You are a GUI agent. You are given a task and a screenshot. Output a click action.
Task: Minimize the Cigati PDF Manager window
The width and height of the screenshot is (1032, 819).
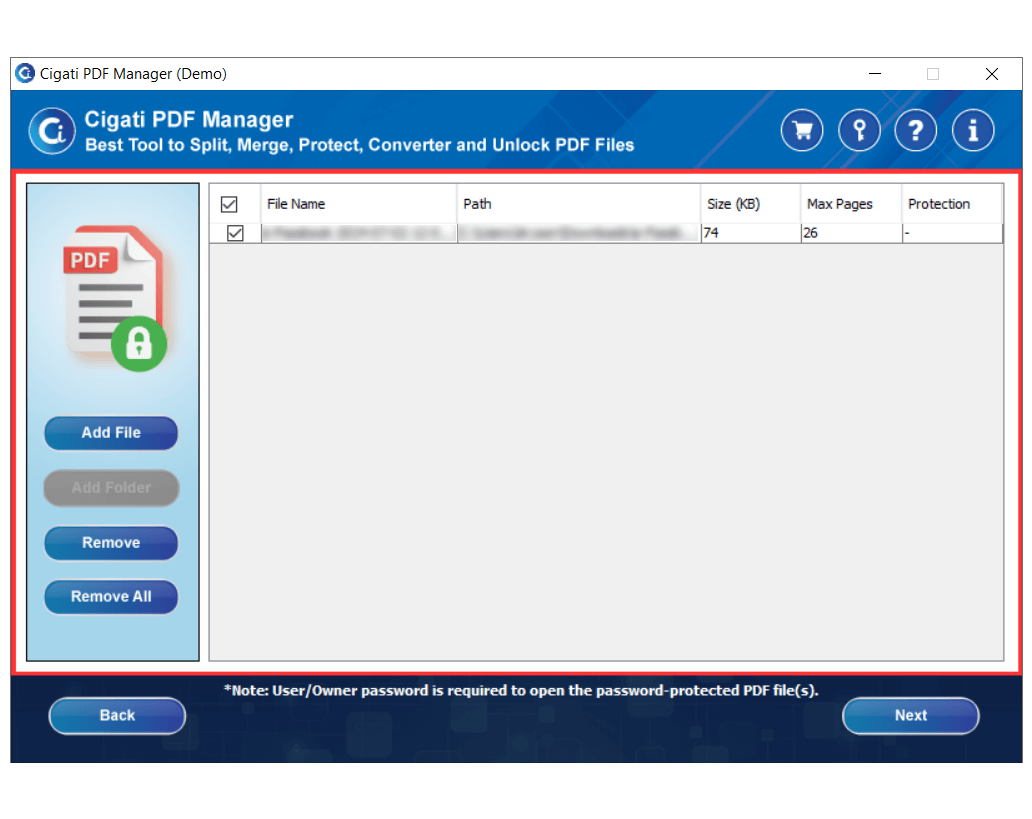tap(875, 74)
